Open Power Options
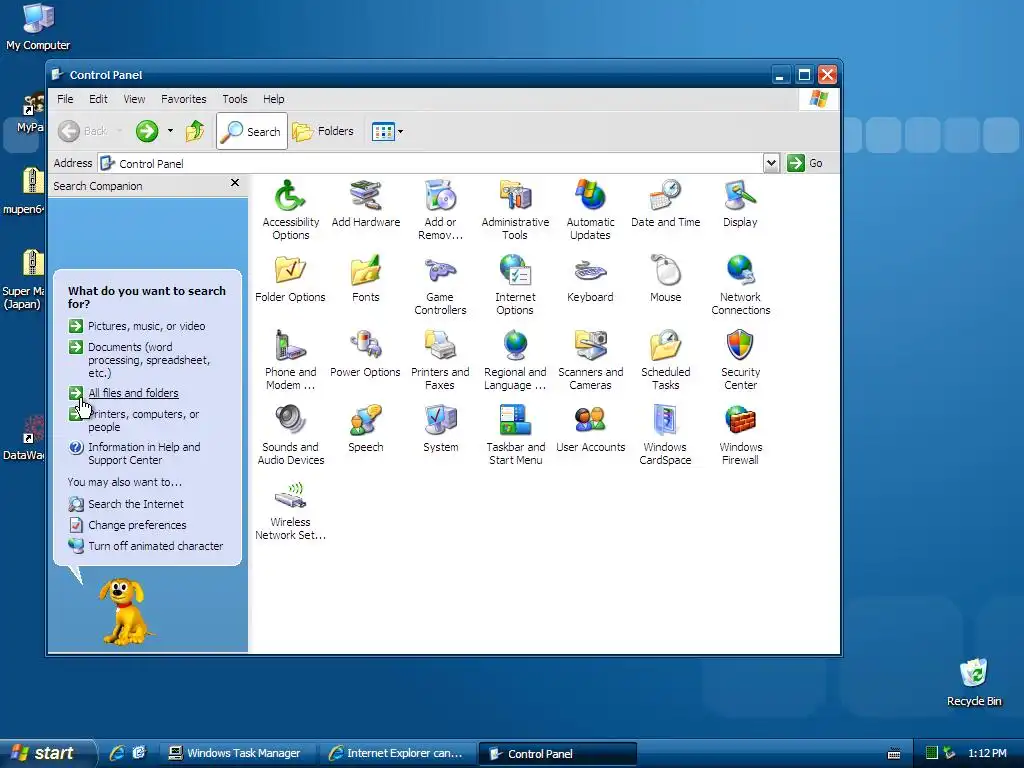Screen dimensions: 1024x768 [x=366, y=354]
